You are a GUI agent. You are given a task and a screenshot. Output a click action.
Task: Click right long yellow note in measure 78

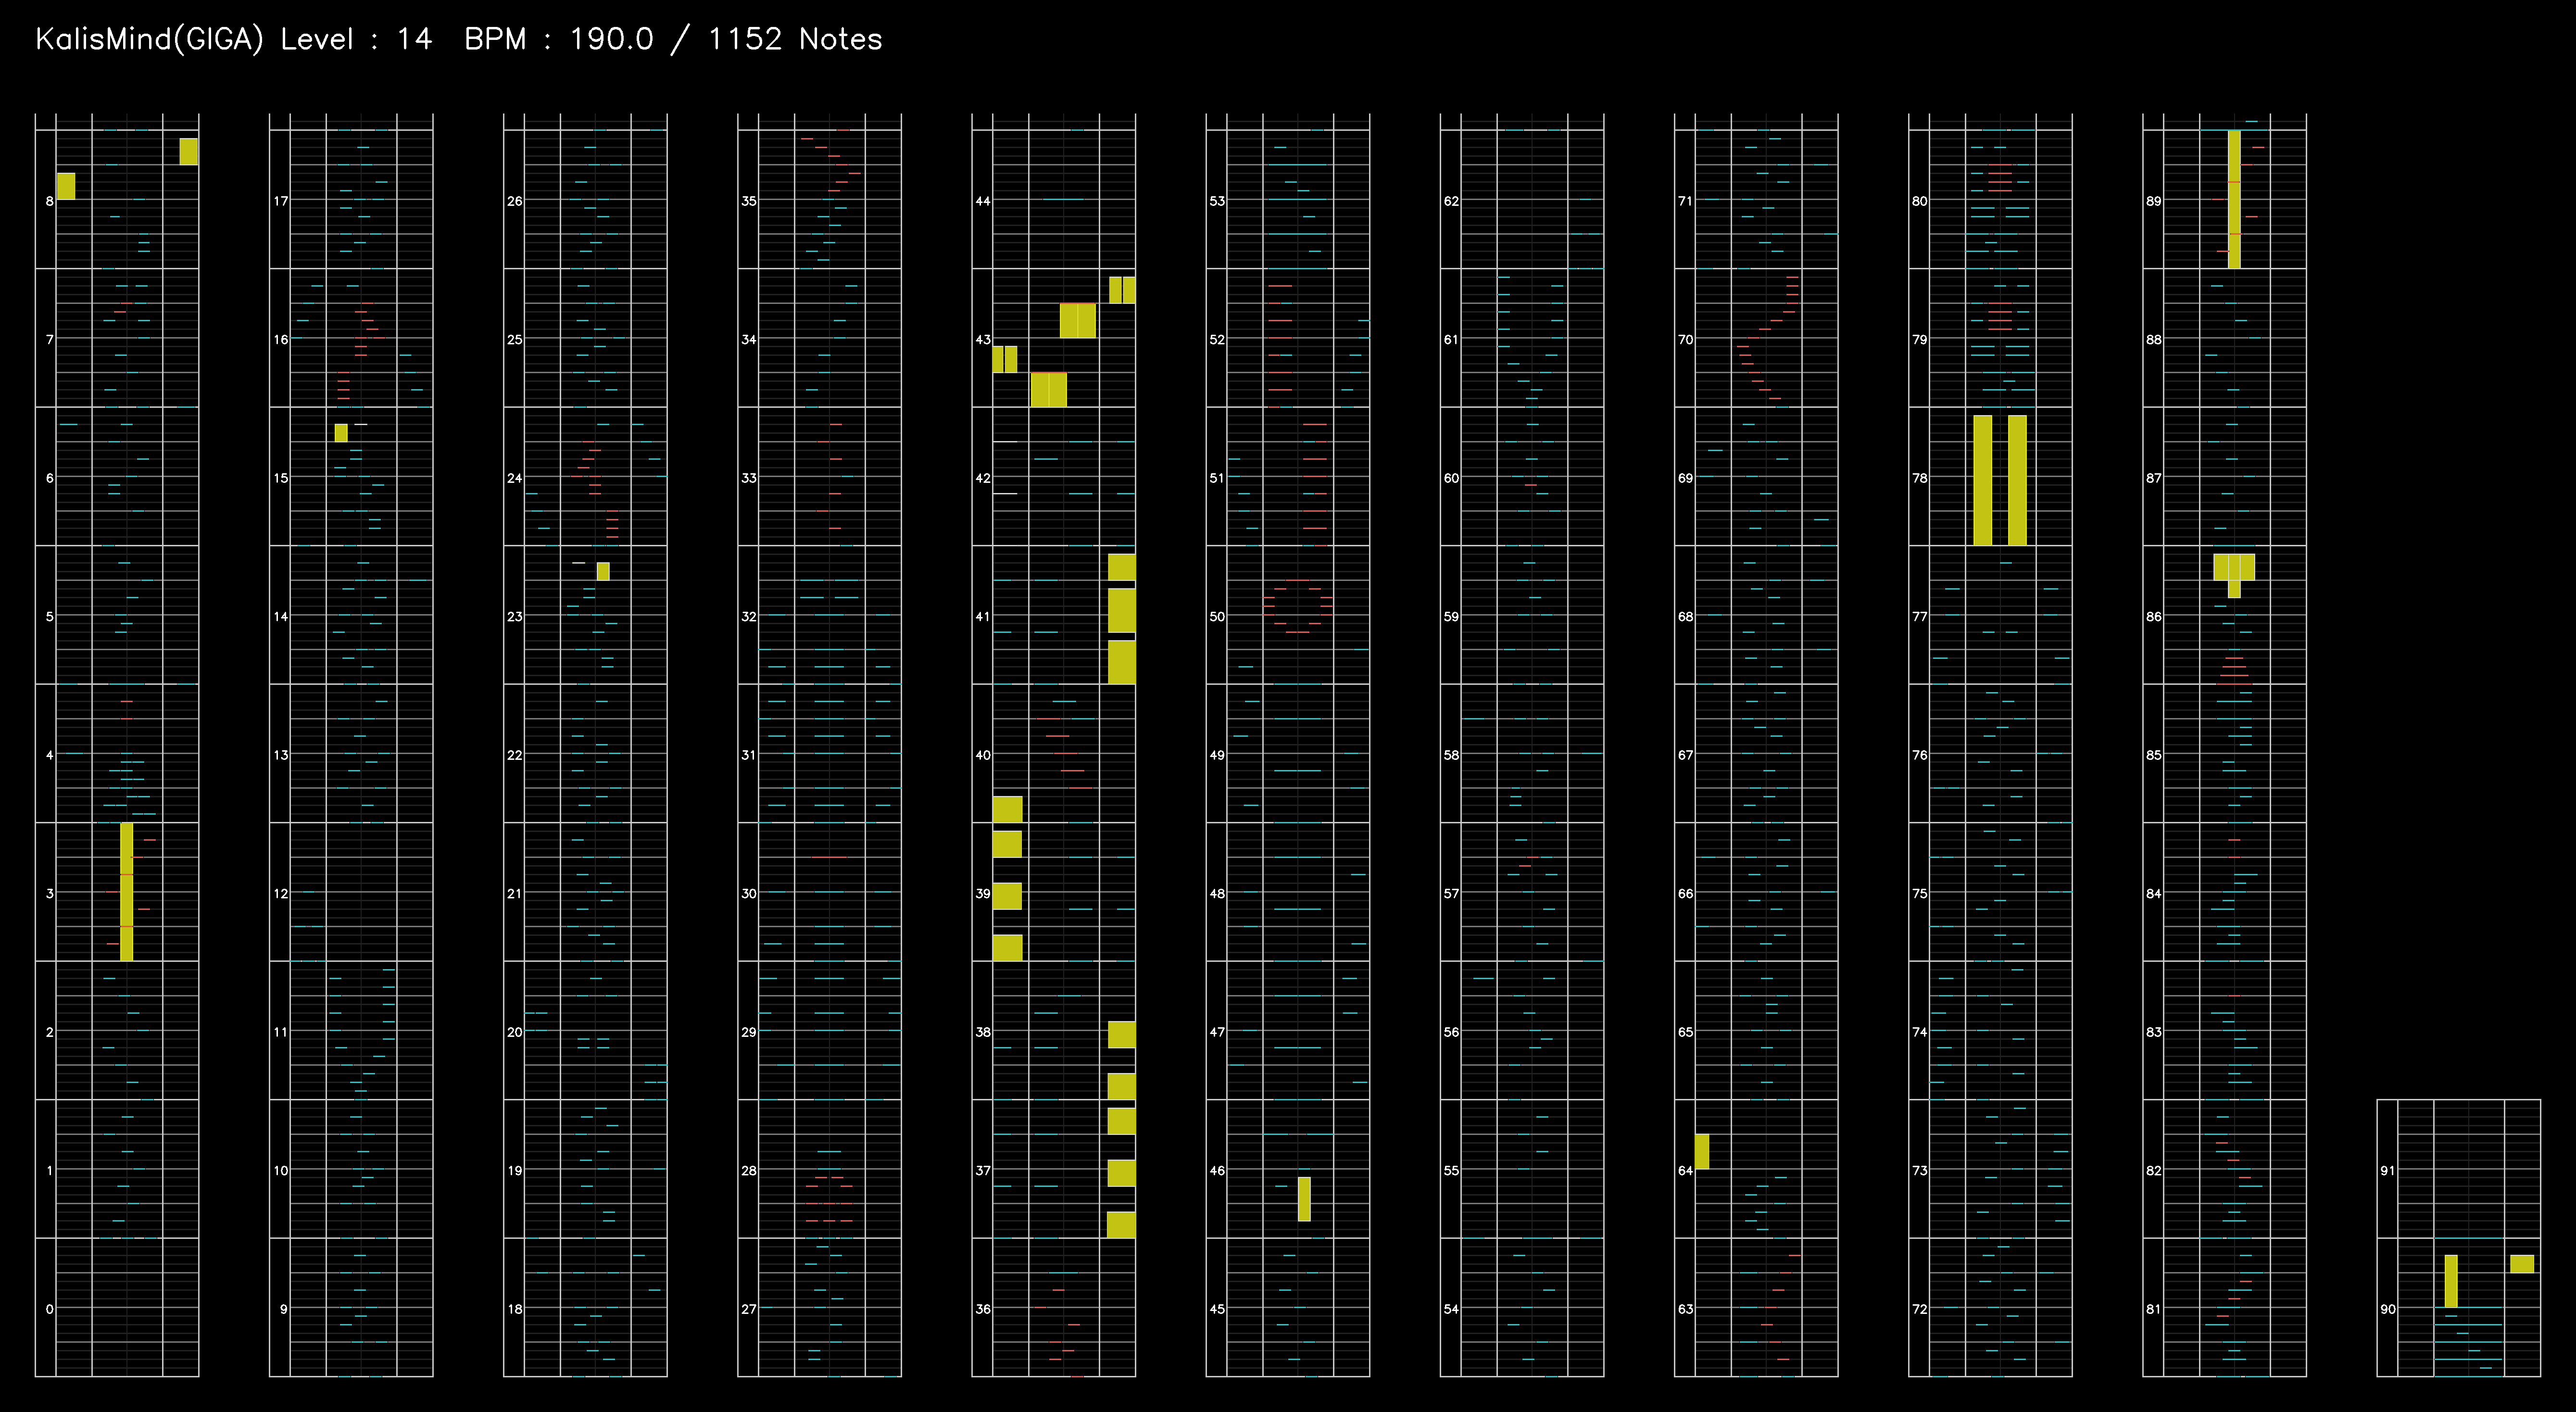pyautogui.click(x=2017, y=480)
